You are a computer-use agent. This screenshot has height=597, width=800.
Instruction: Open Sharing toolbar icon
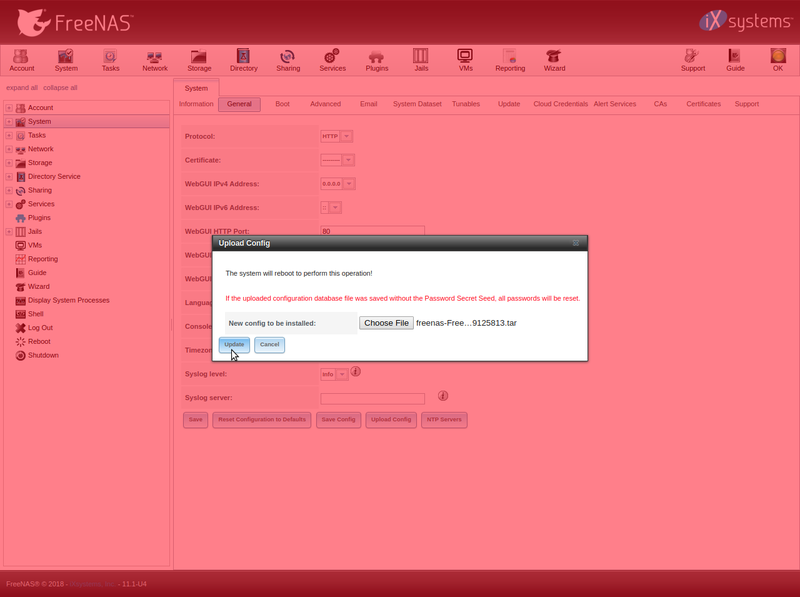288,60
